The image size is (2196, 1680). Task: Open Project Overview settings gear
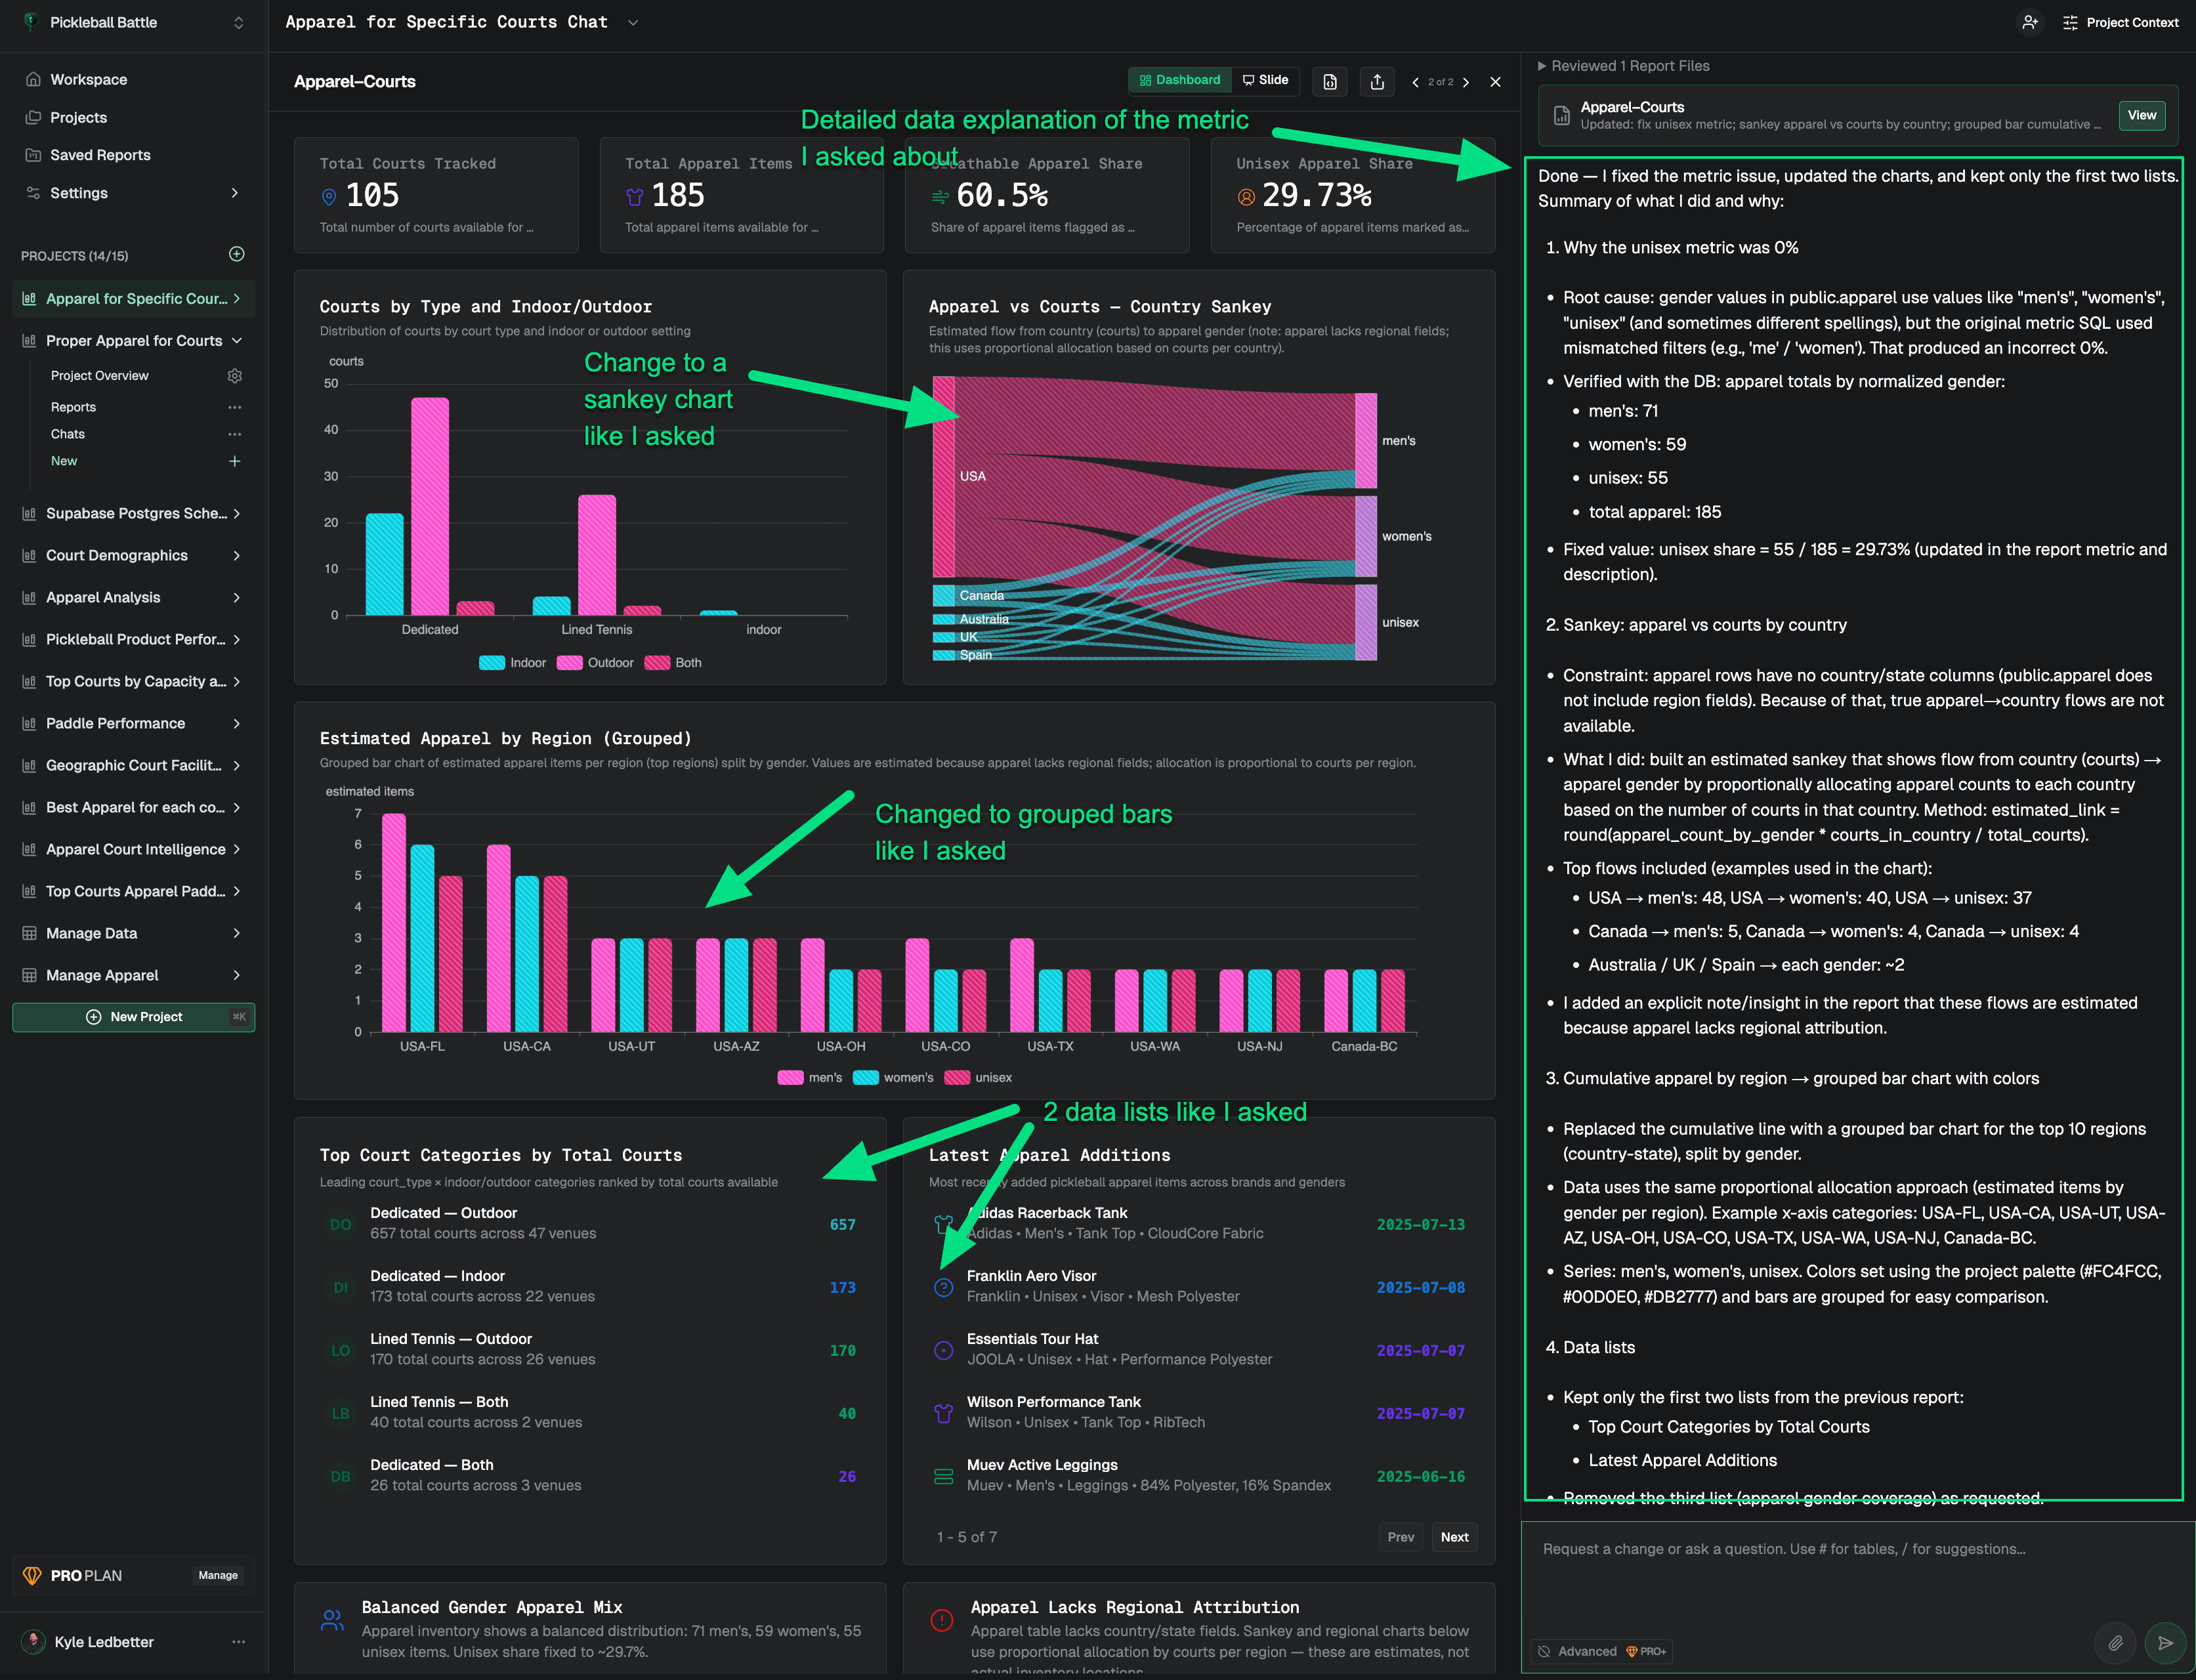[x=235, y=376]
